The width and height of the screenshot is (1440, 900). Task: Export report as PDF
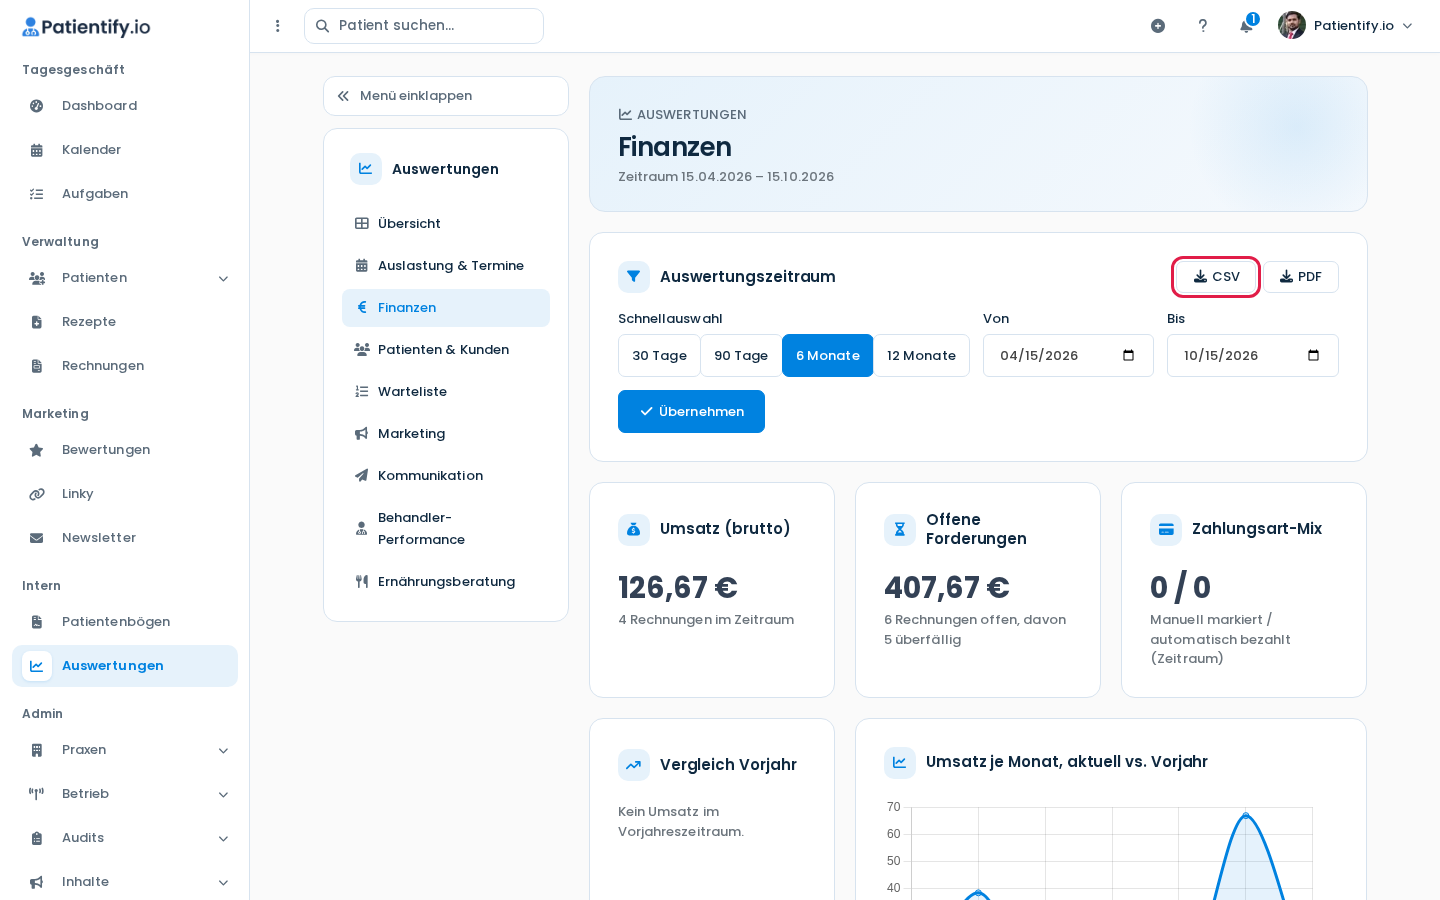click(x=1300, y=277)
